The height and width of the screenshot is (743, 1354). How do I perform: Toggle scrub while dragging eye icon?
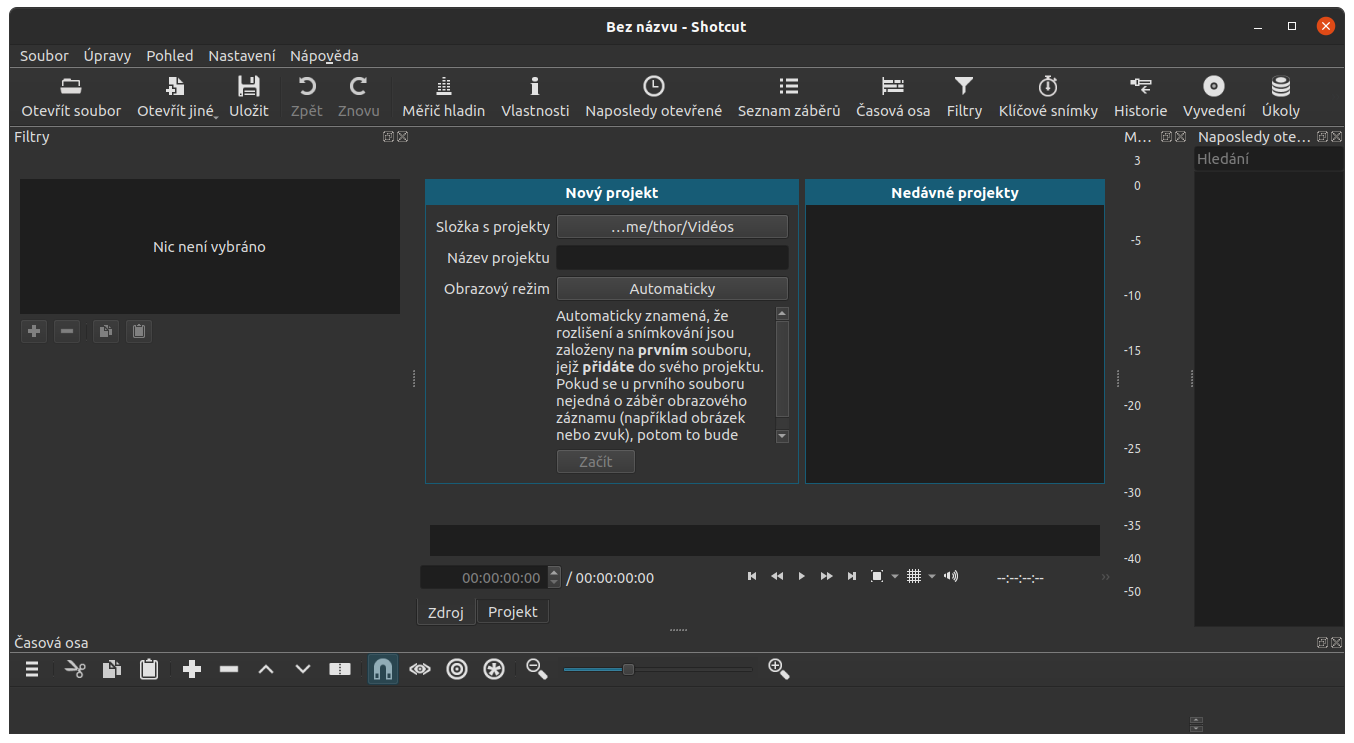click(x=420, y=669)
